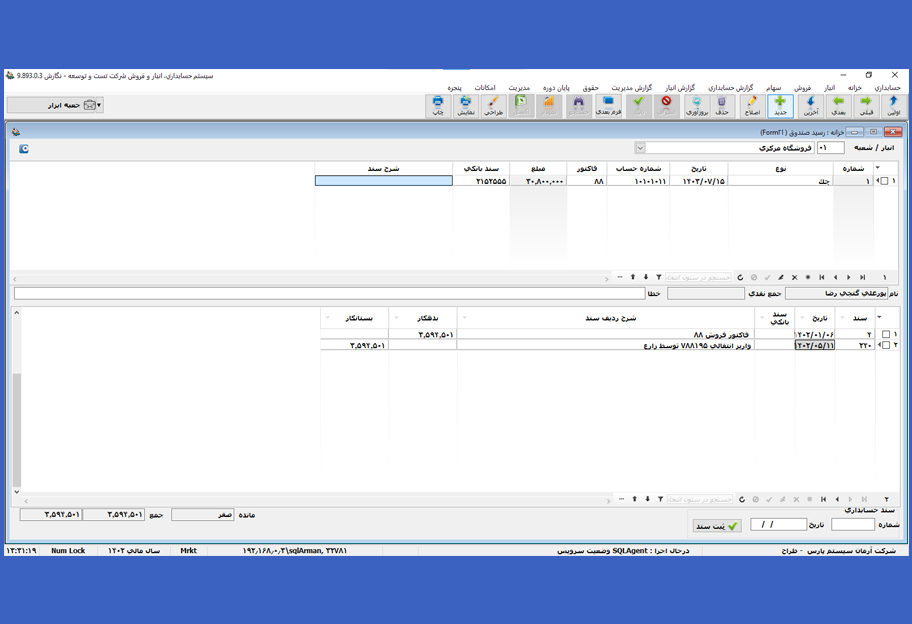This screenshot has width=912, height=624.
Task: Click the حذف (Delete) trash toolbar icon
Action: 722,106
